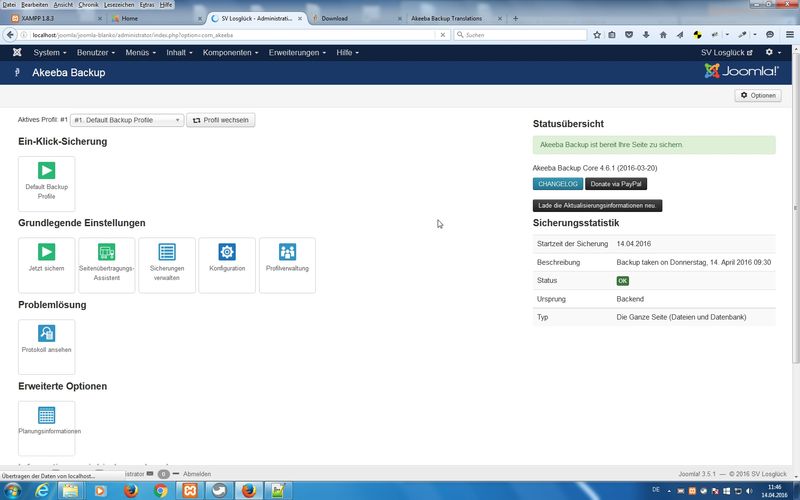800x500 pixels.
Task: Click the Pocket icon in Firefox toolbar
Action: [x=629, y=35]
